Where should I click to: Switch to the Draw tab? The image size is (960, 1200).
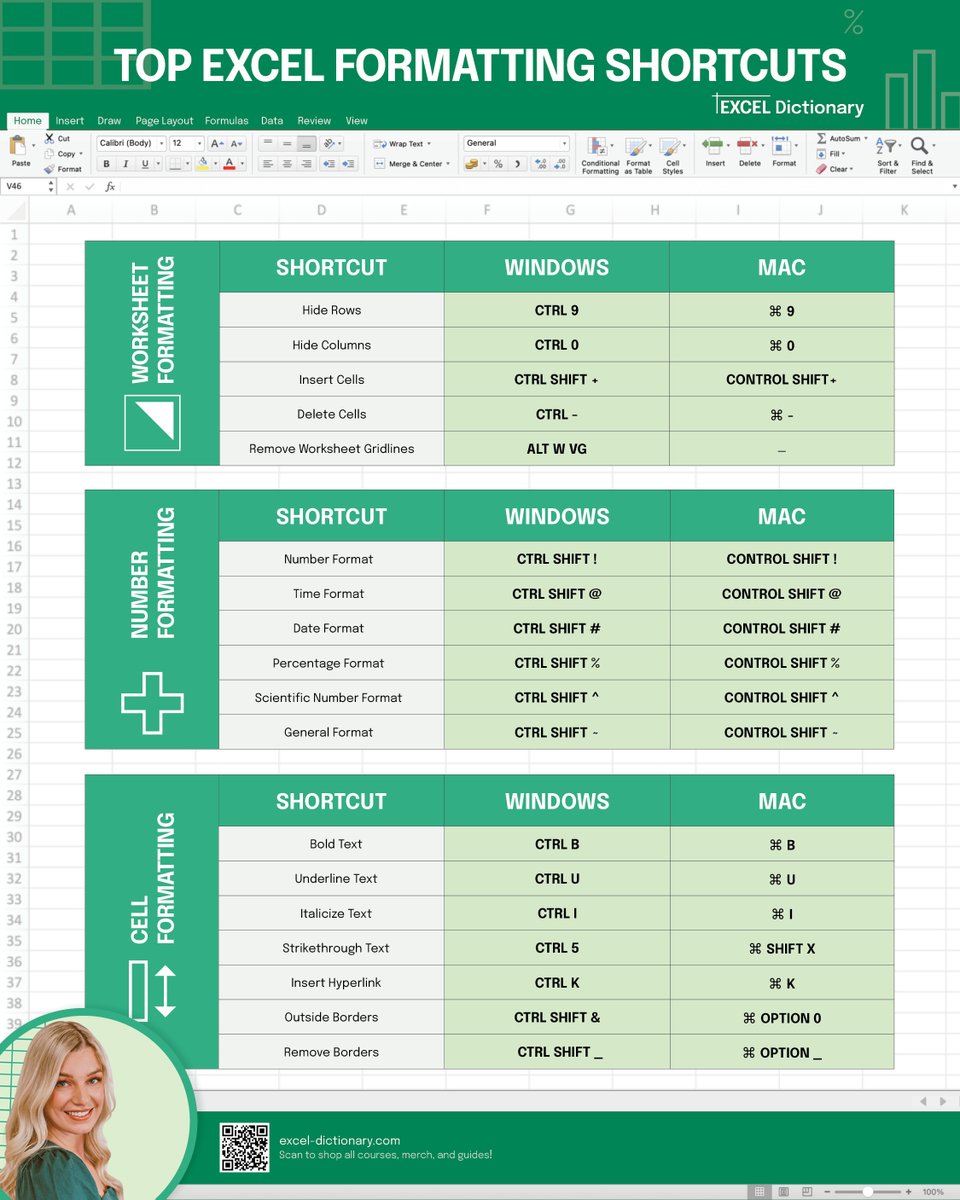109,121
